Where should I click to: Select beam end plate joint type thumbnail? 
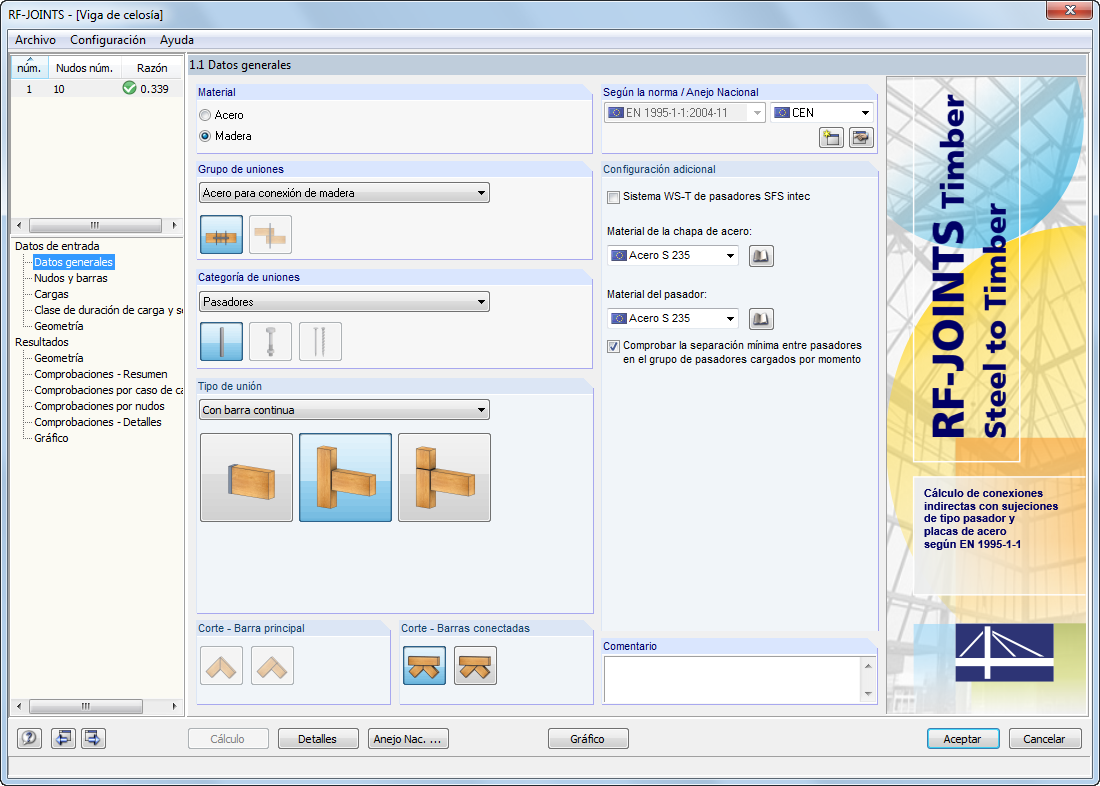[x=246, y=477]
